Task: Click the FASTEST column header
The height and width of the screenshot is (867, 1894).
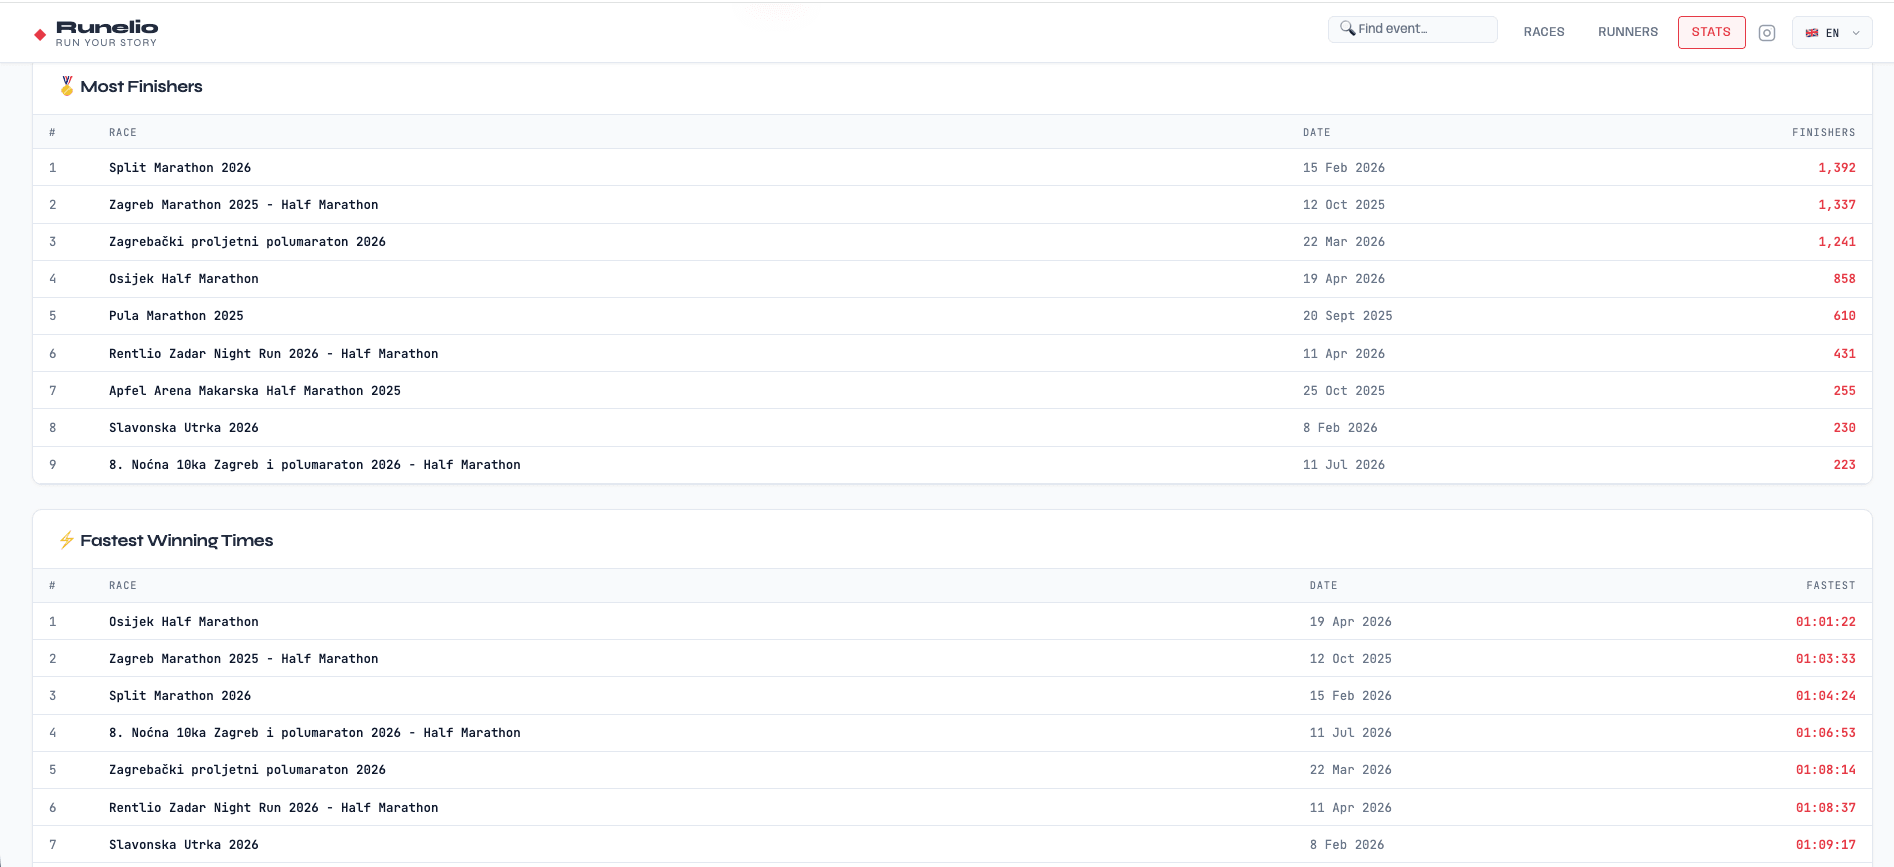Action: point(1831,585)
